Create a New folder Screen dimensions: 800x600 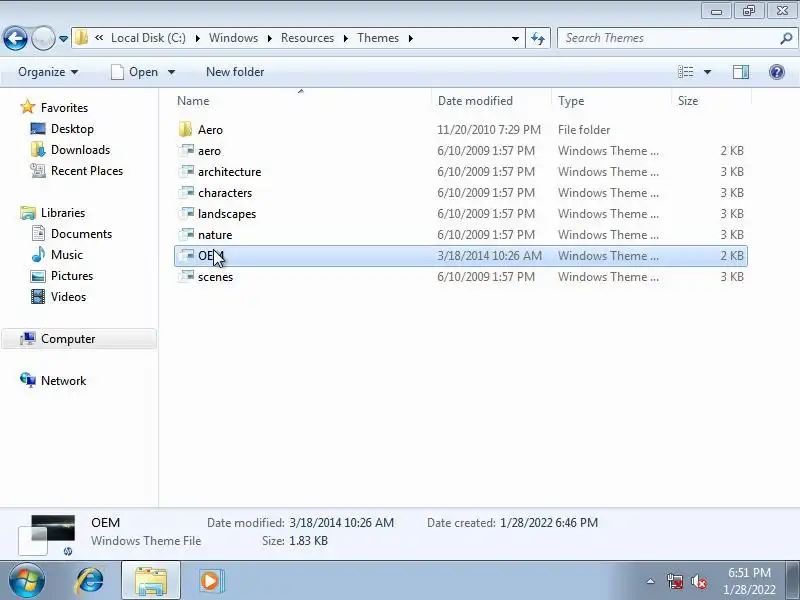(x=235, y=72)
